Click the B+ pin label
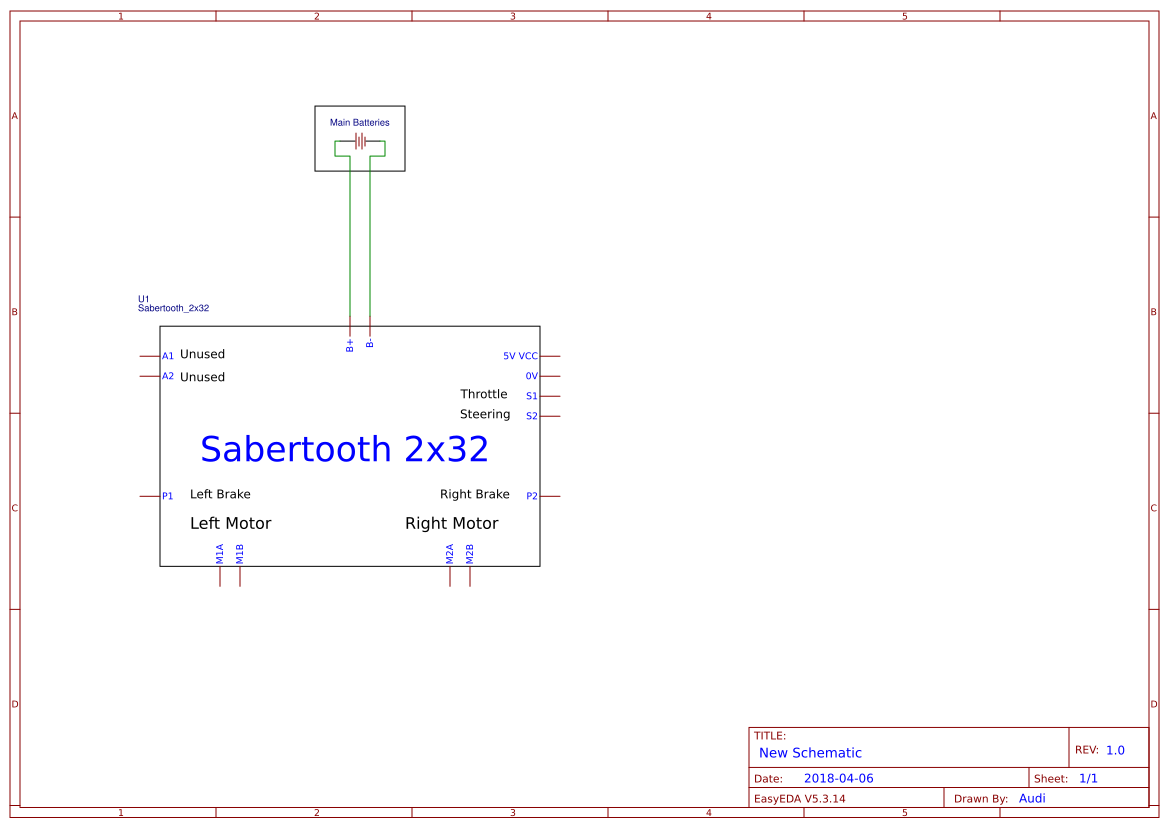The image size is (1169, 828). [x=350, y=345]
